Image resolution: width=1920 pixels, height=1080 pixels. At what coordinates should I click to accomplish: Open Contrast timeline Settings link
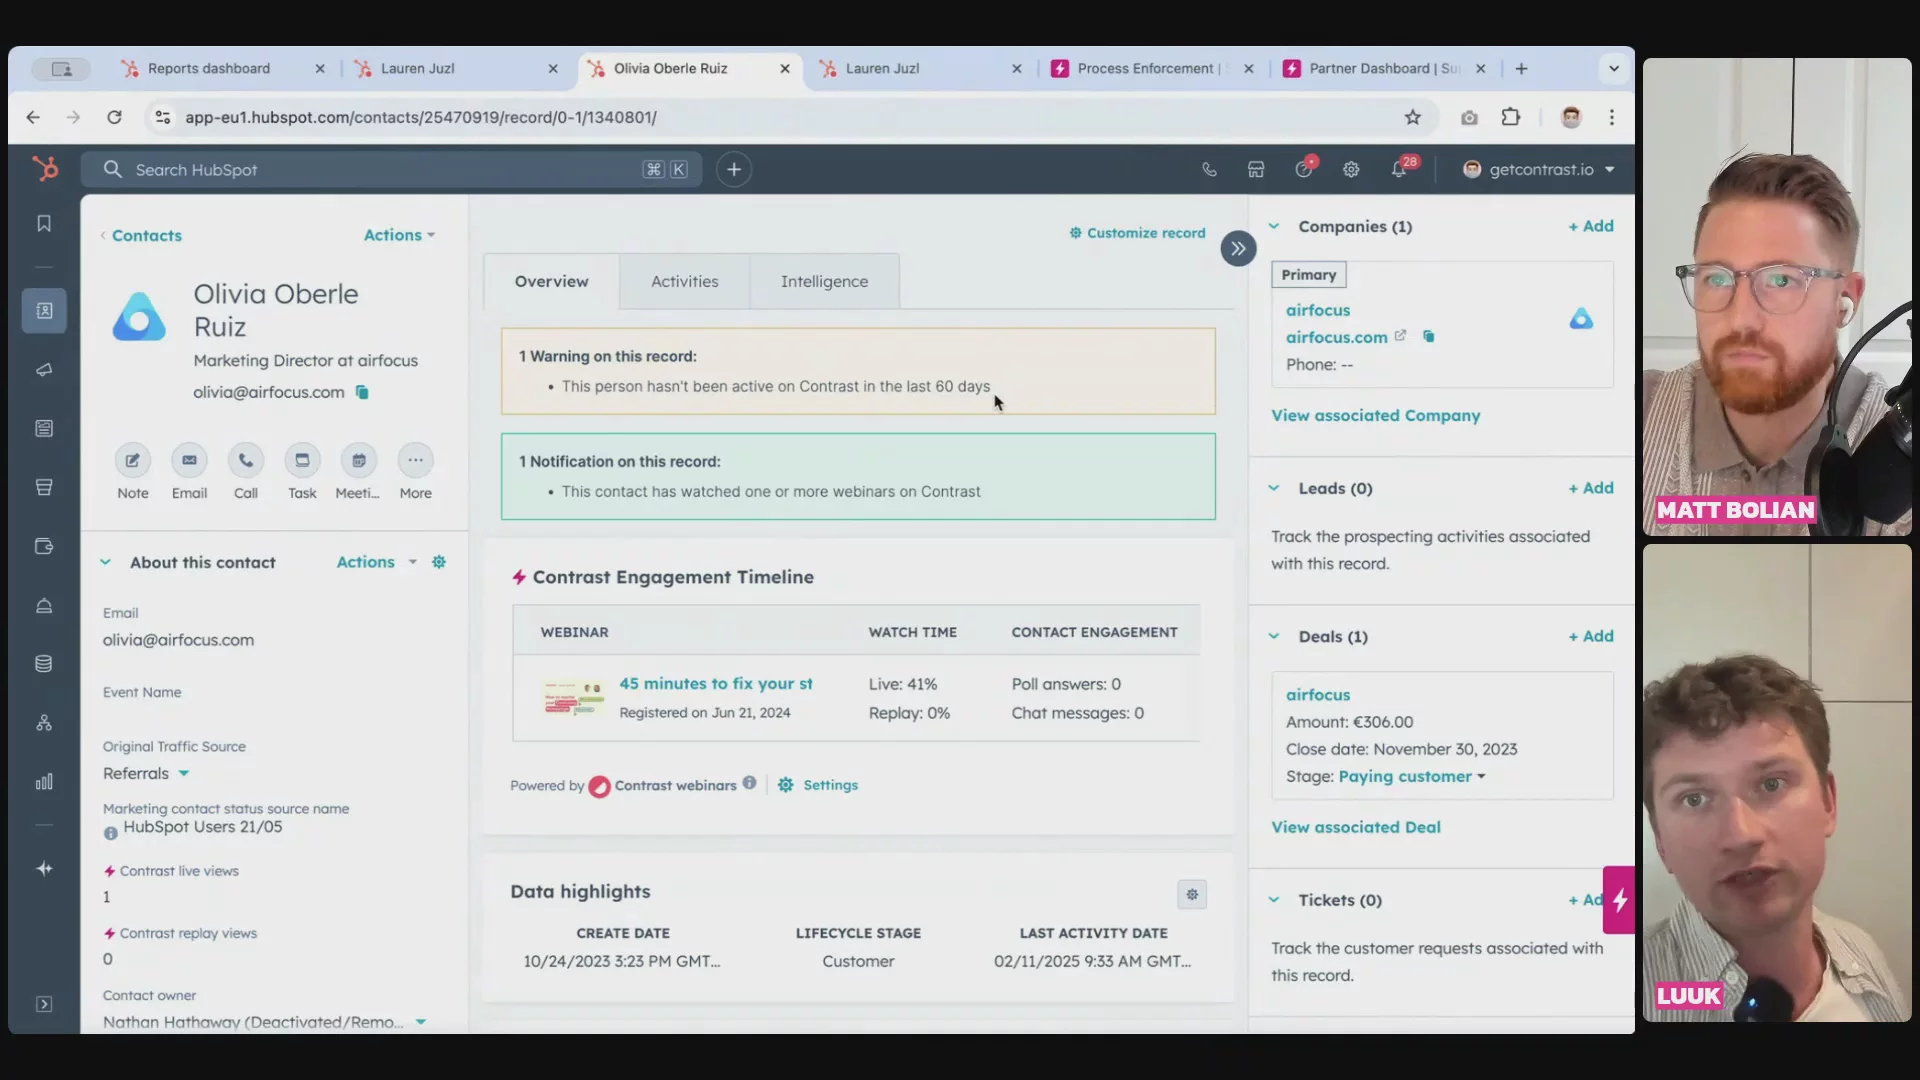(819, 786)
